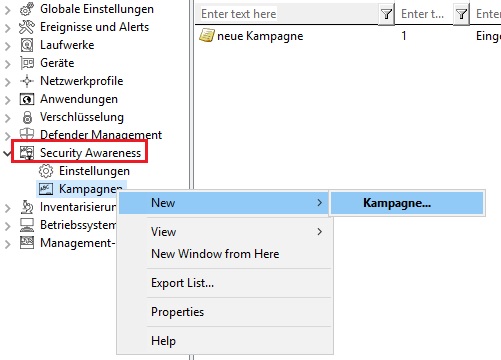Expand the Netzwerkprofile tree node

click(8, 82)
